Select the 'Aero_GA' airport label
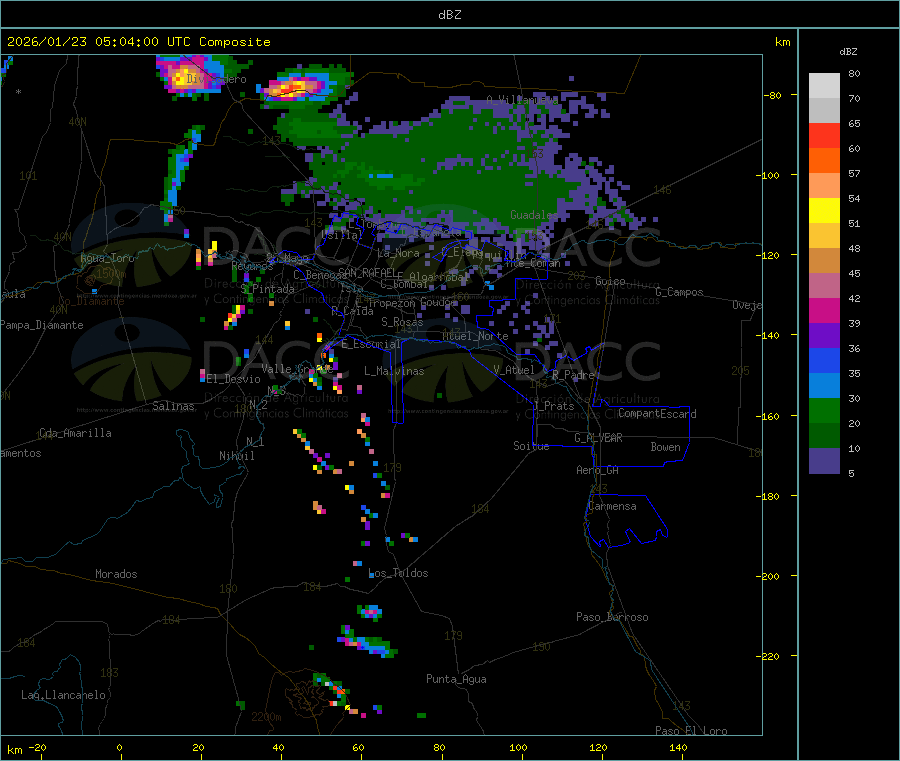The width and height of the screenshot is (900, 761). pyautogui.click(x=598, y=470)
